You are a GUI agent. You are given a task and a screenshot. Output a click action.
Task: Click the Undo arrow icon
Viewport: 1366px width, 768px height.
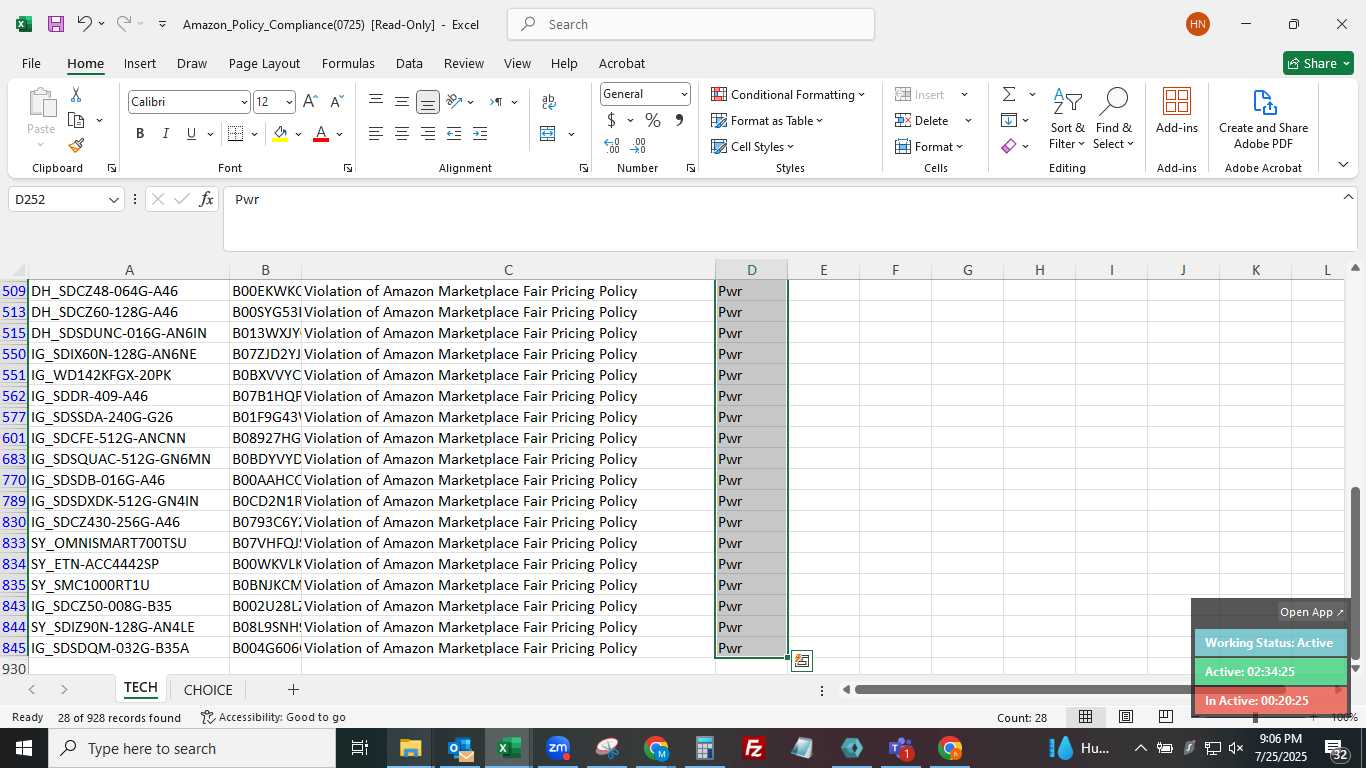point(84,24)
